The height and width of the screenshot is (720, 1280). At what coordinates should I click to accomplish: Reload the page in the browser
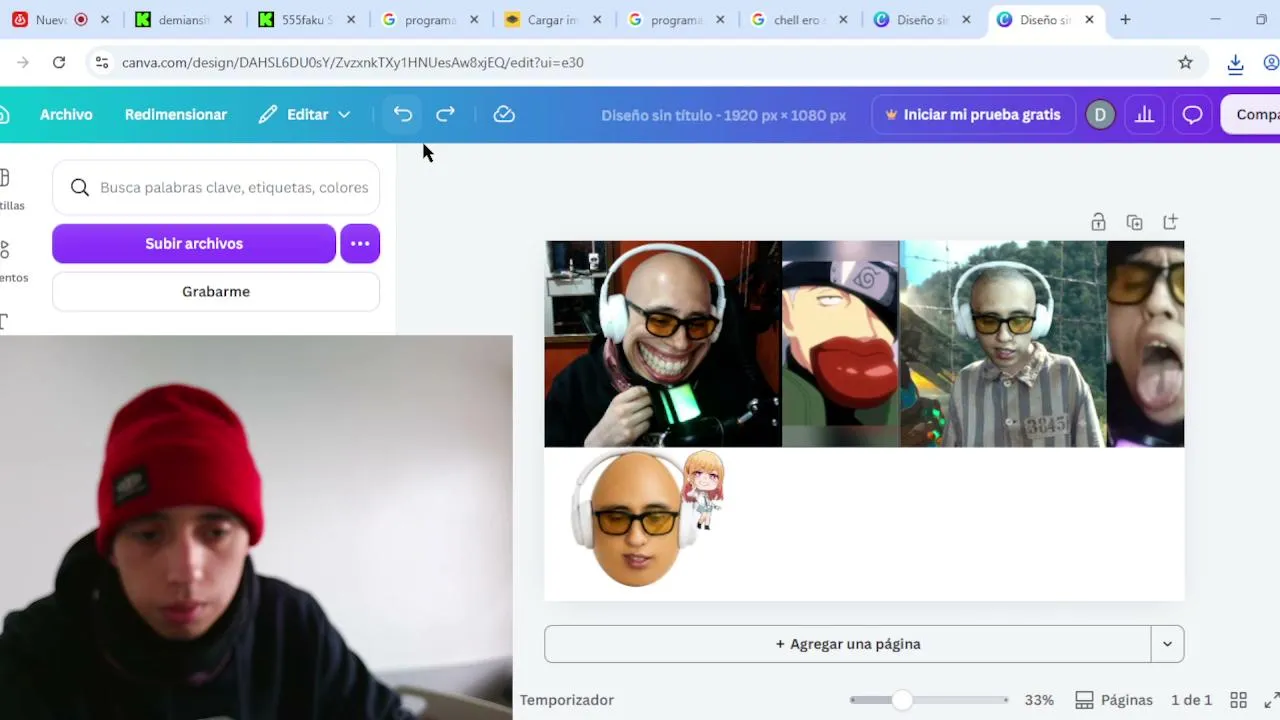59,62
